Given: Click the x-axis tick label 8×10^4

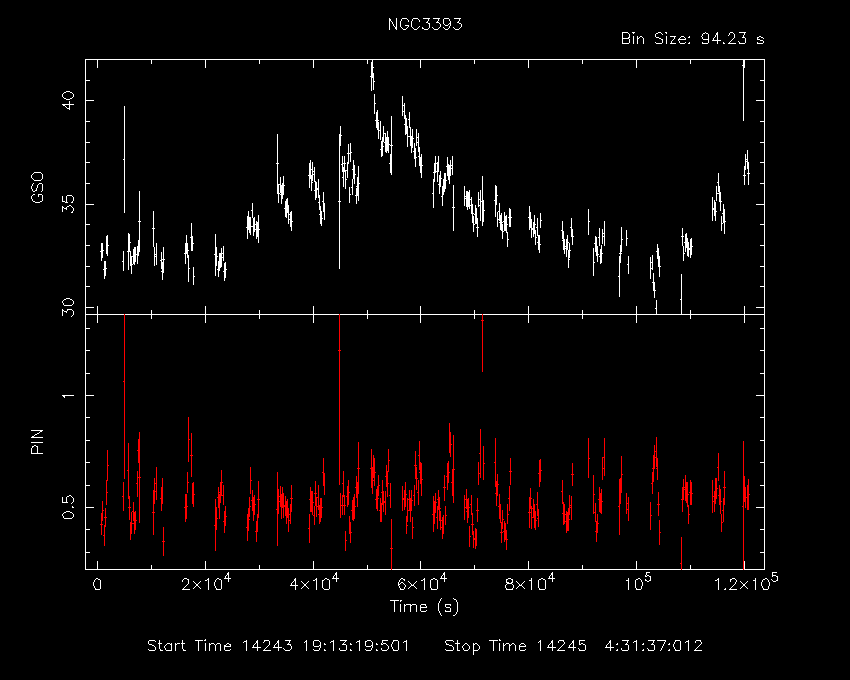Looking at the screenshot, I should click(x=530, y=583).
